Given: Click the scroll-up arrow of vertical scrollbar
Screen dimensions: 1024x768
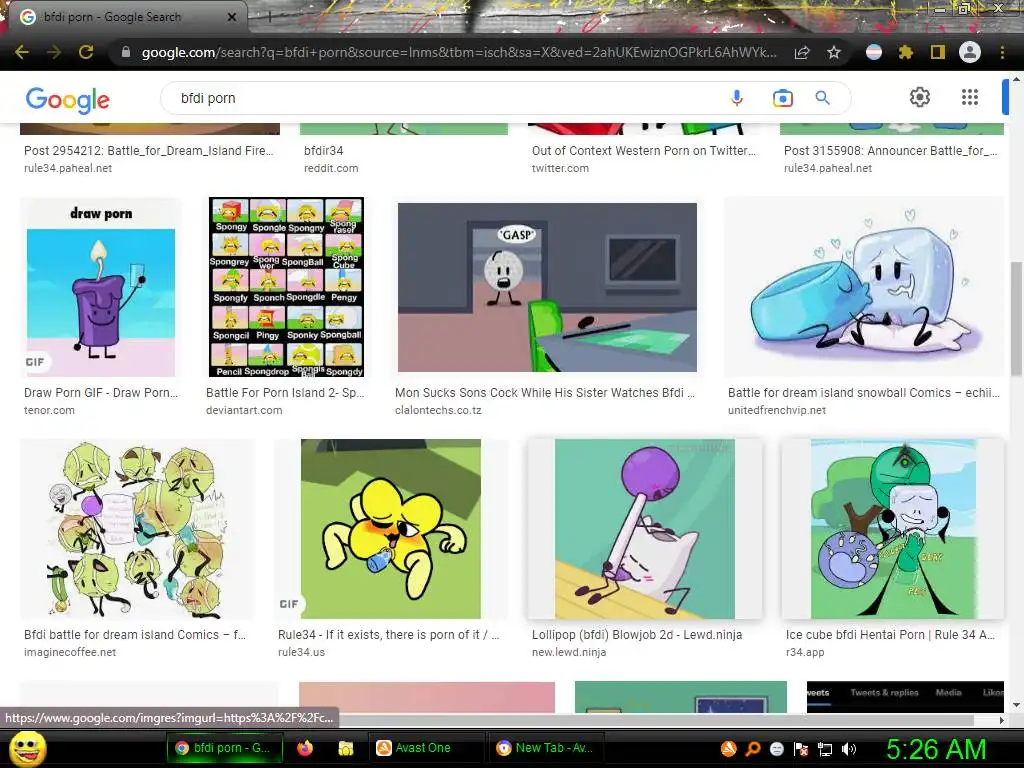Looking at the screenshot, I should click(1016, 78).
